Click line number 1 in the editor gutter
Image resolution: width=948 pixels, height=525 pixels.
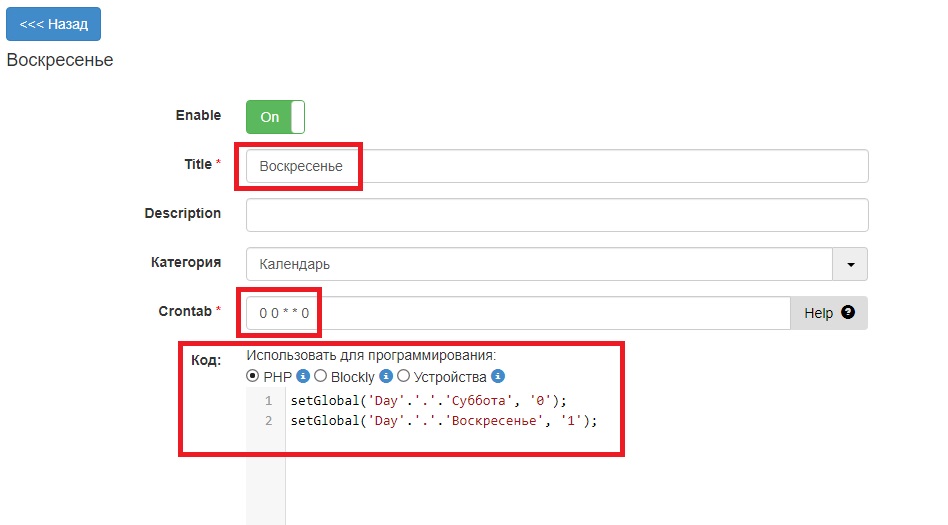267,401
